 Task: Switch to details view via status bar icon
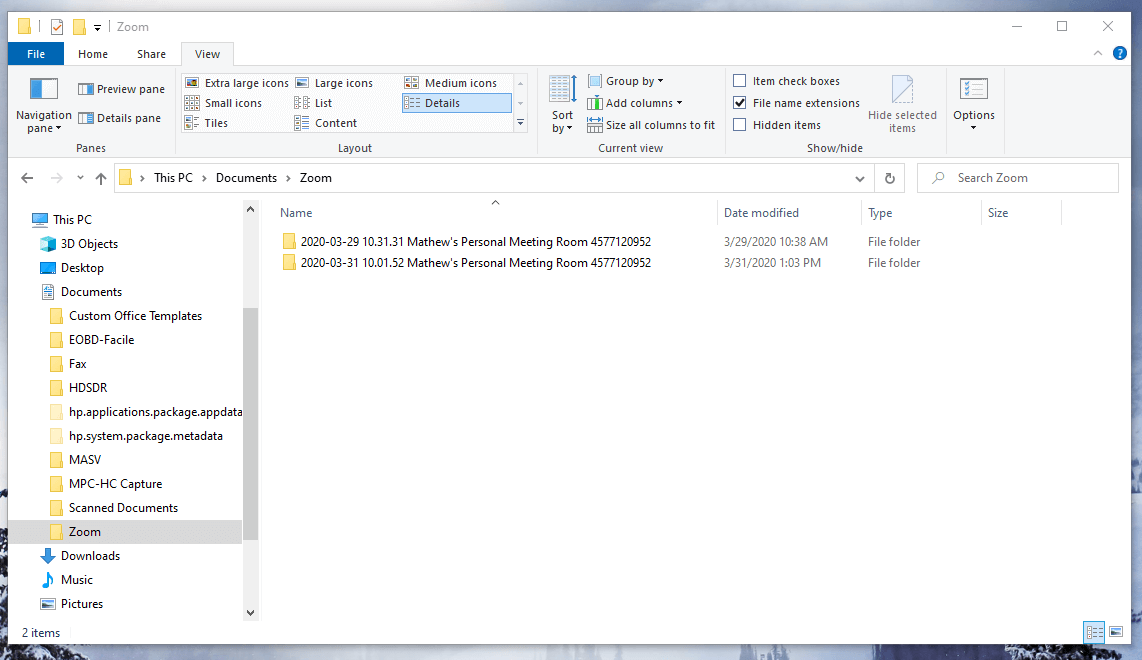click(x=1094, y=632)
